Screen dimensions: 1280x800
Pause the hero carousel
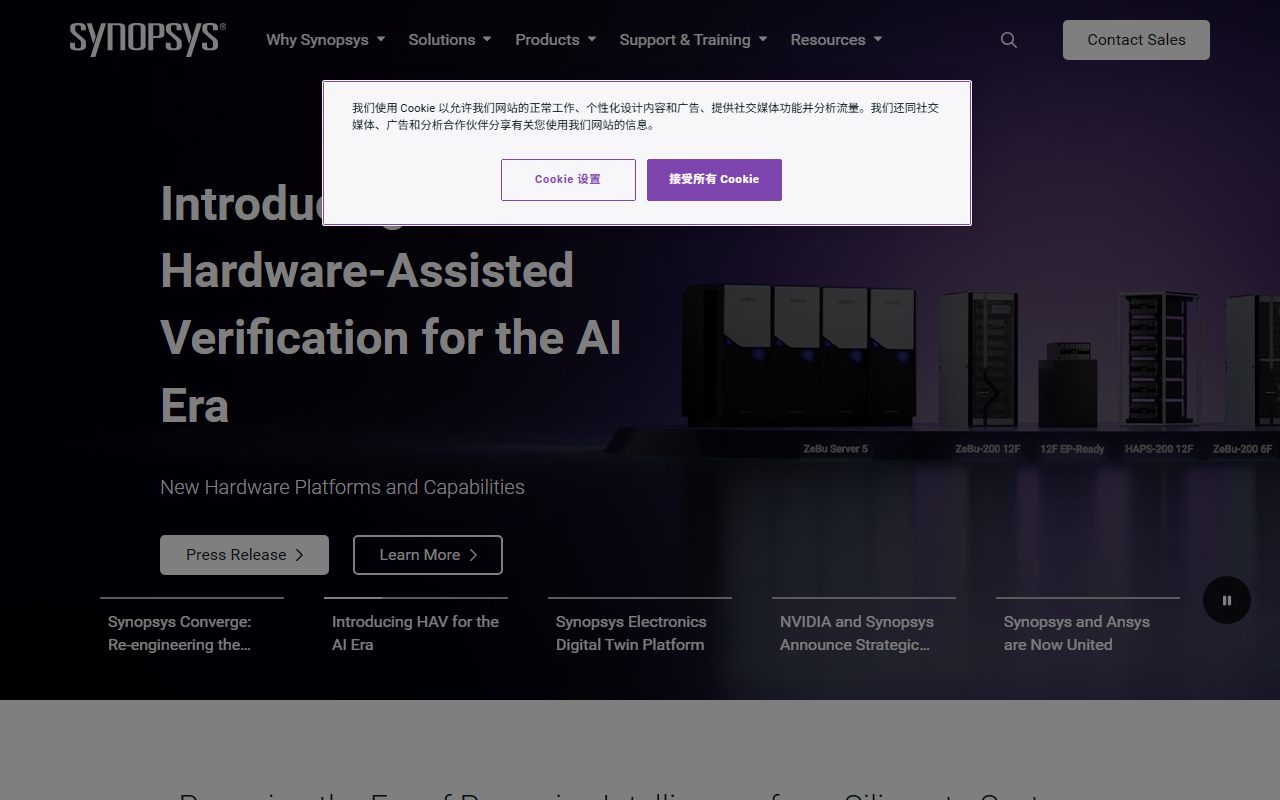1227,600
